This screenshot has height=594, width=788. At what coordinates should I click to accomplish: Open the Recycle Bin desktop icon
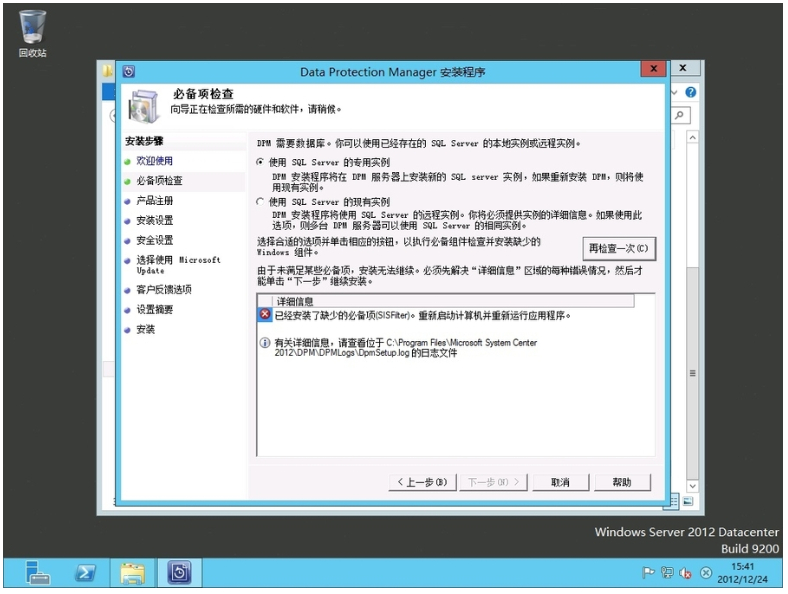click(33, 33)
